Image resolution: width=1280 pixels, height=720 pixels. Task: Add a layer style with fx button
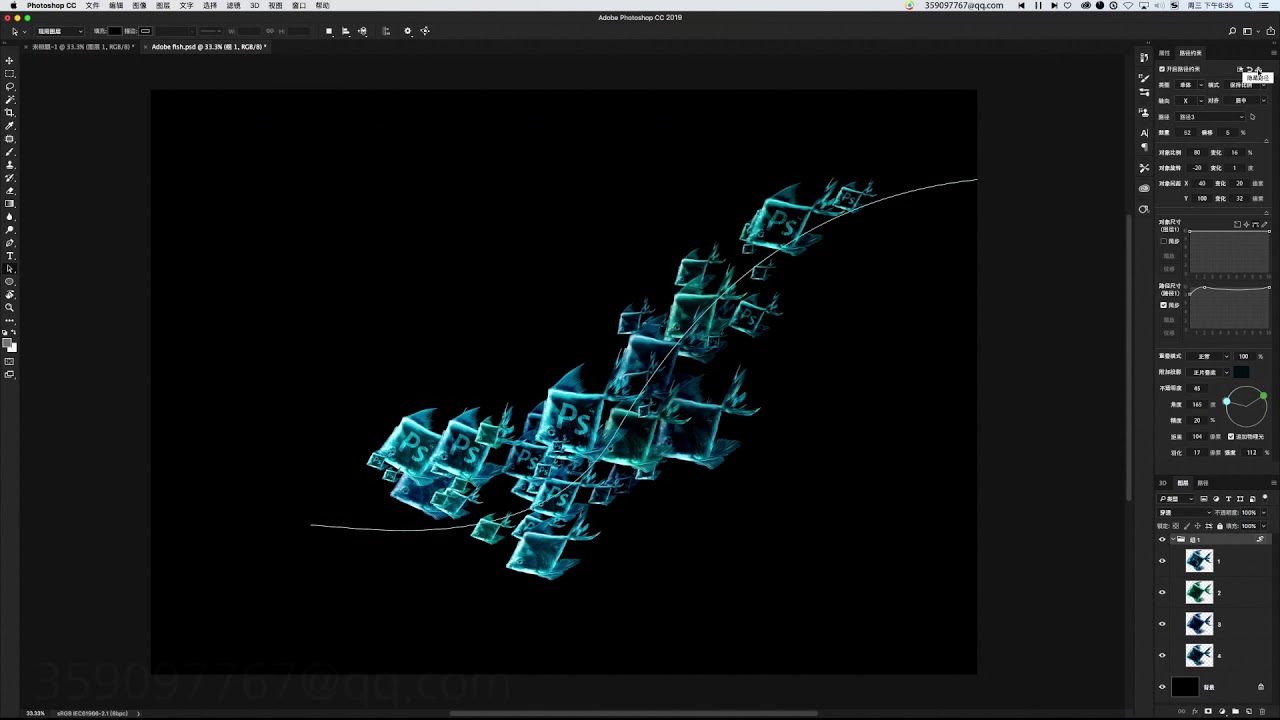[x=1195, y=711]
